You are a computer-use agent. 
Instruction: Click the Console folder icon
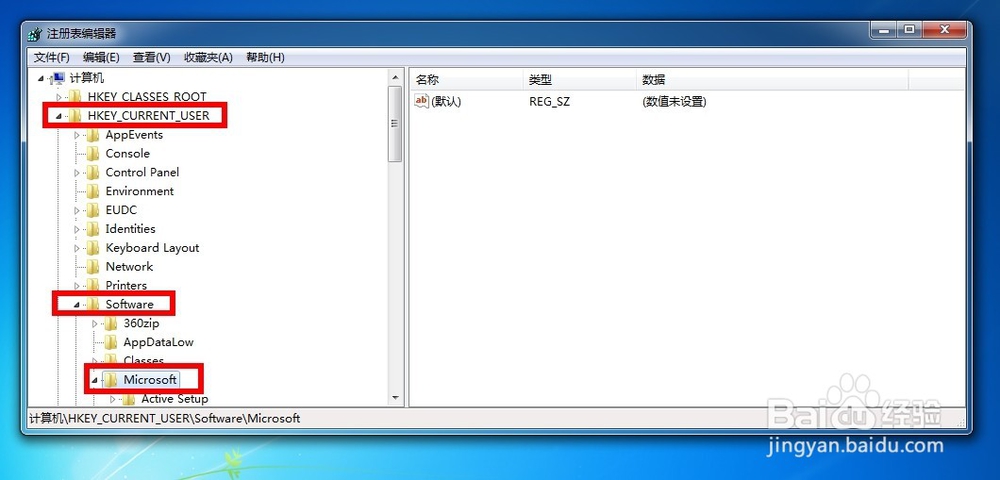93,154
